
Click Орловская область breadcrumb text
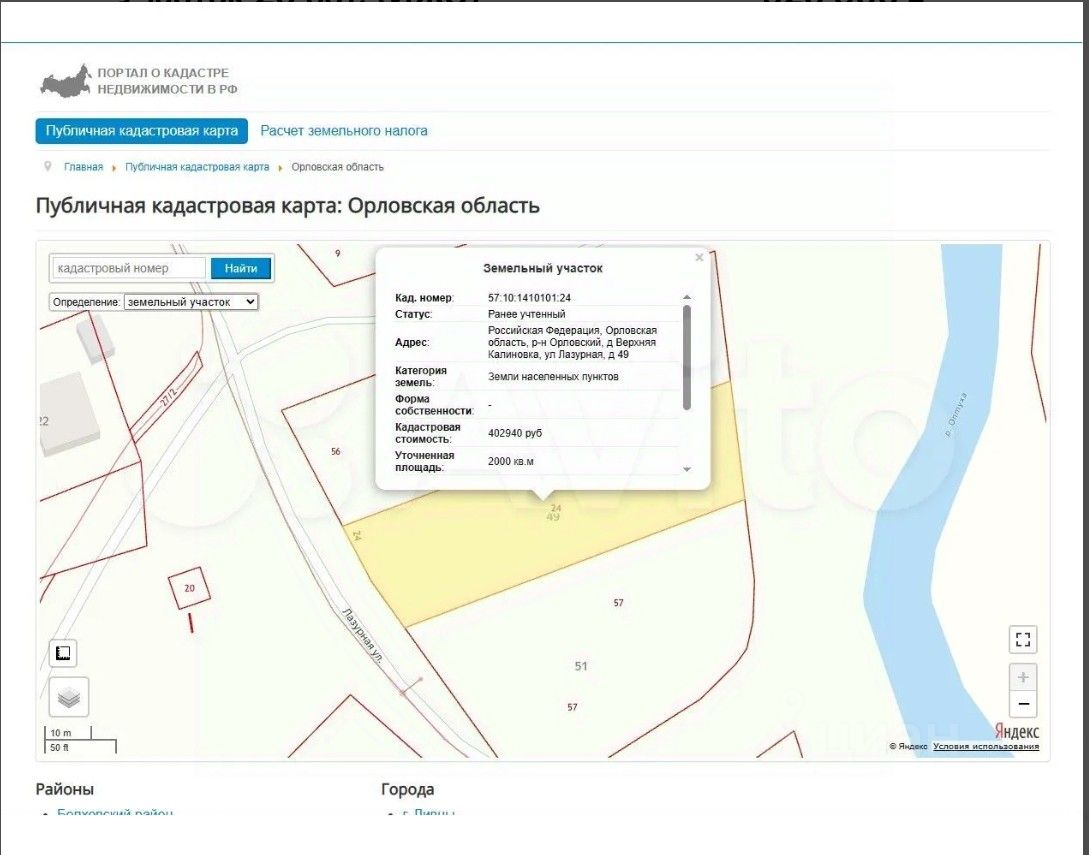pyautogui.click(x=338, y=167)
